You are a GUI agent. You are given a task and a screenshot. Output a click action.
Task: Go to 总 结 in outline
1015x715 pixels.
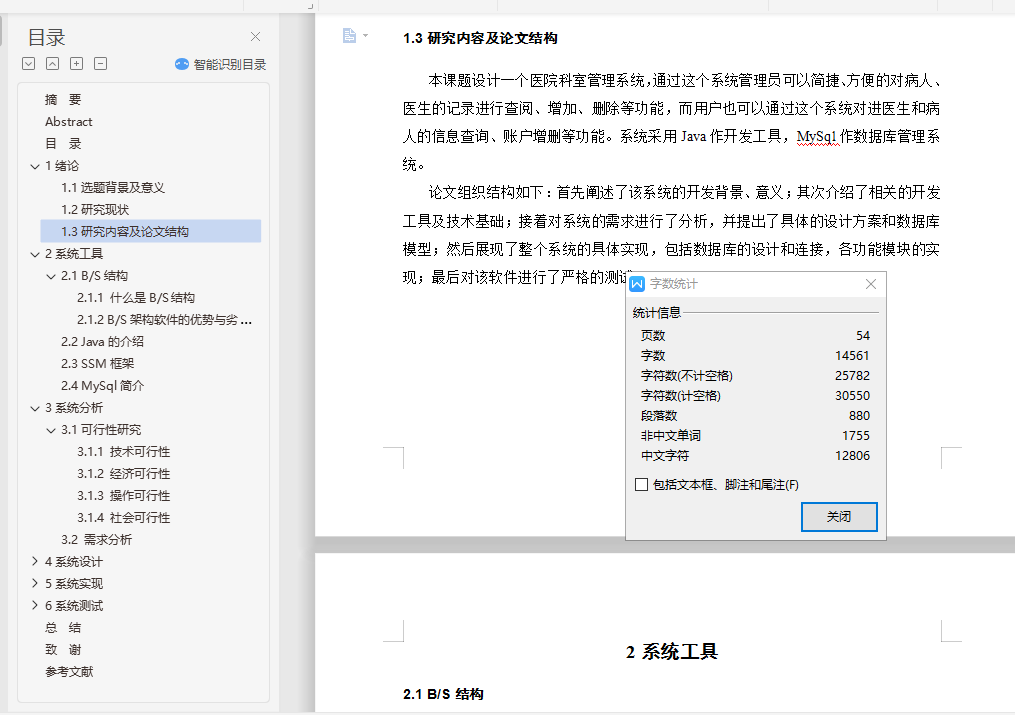[63, 628]
